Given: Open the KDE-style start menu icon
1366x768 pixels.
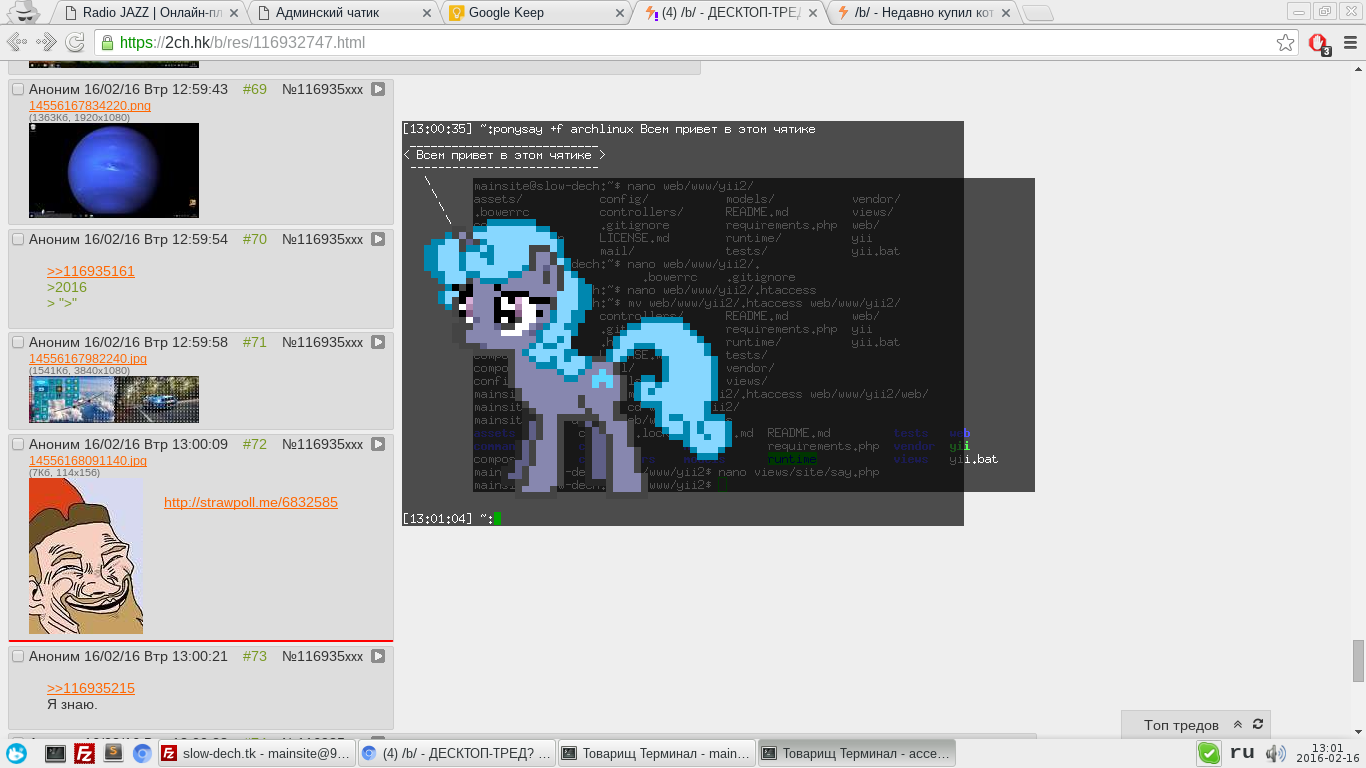Looking at the screenshot, I should 16,753.
